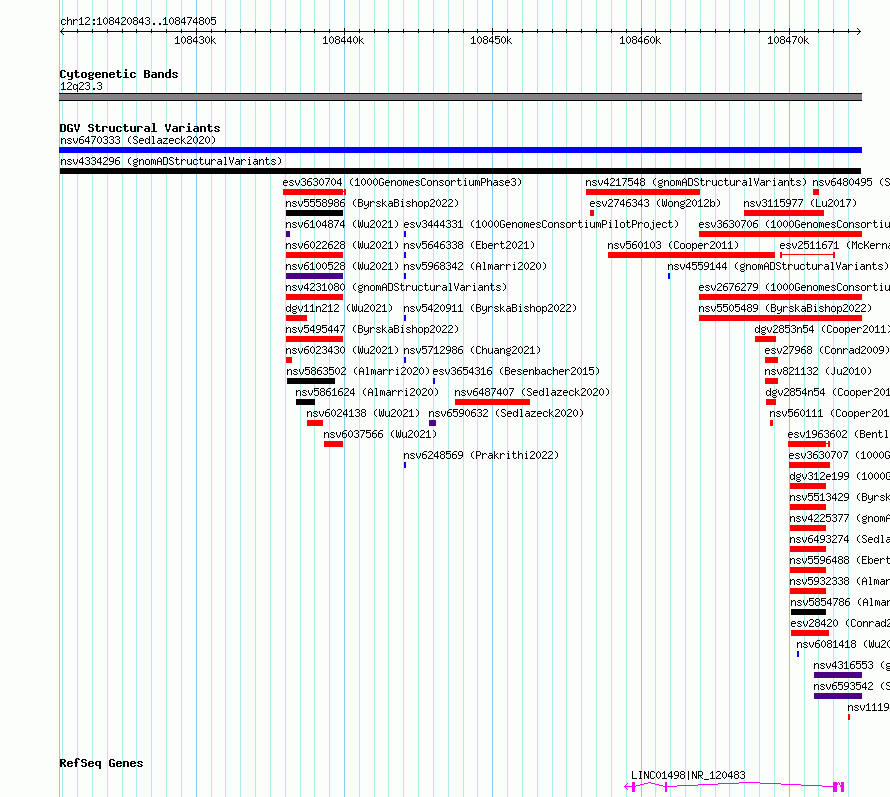Select dgv312e199 variant label

click(839, 476)
